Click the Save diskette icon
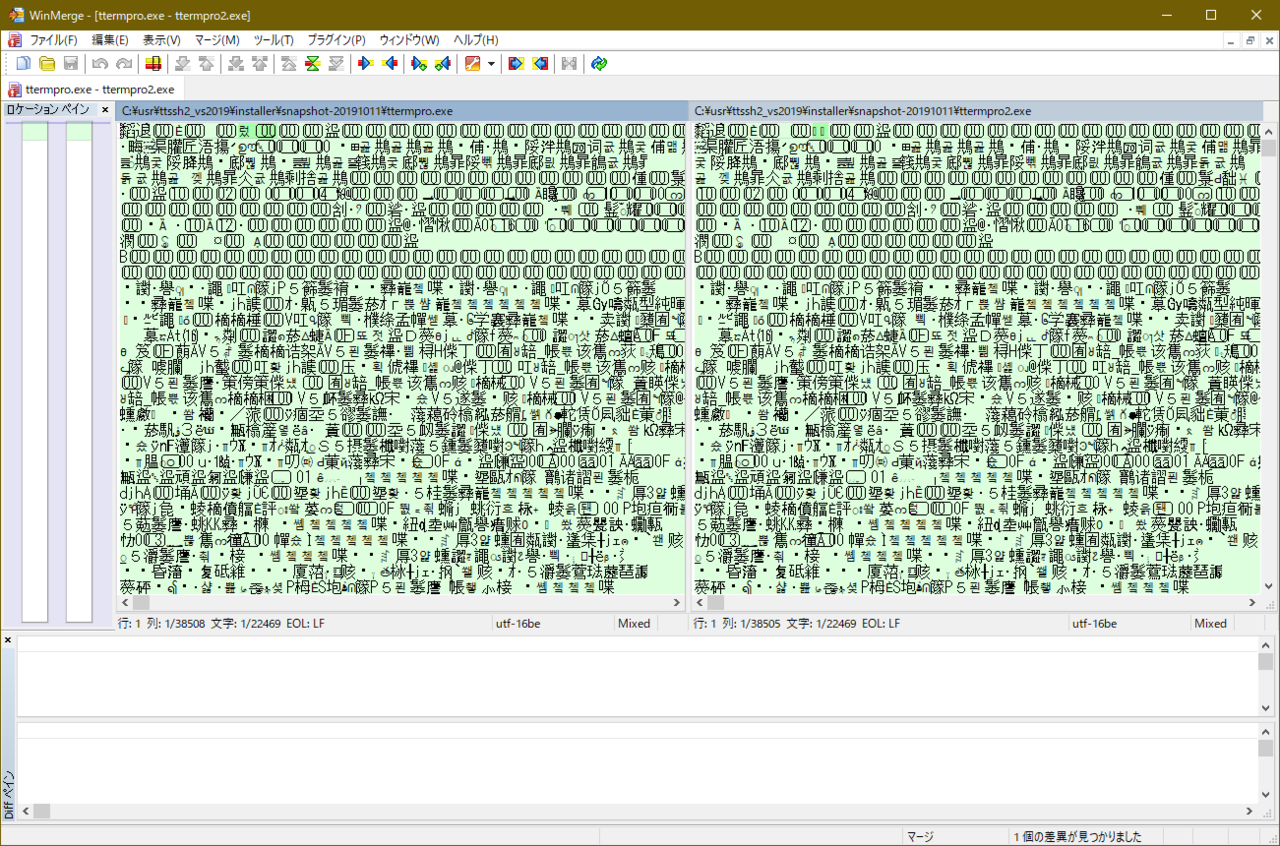1280x846 pixels. coord(71,64)
